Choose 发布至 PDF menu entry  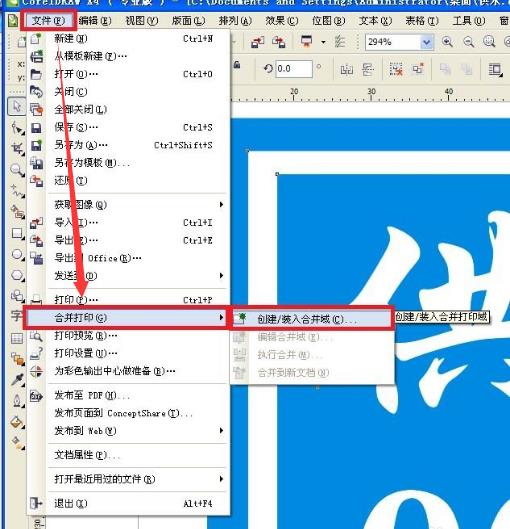pyautogui.click(x=128, y=395)
